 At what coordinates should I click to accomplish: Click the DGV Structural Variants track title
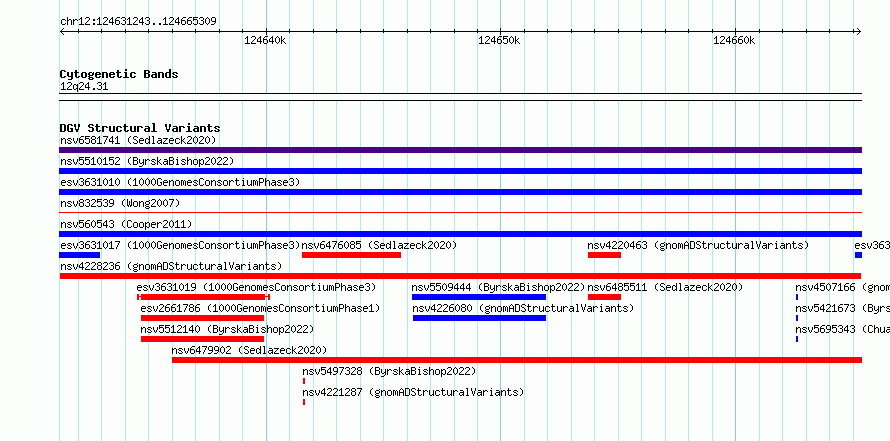pos(140,128)
